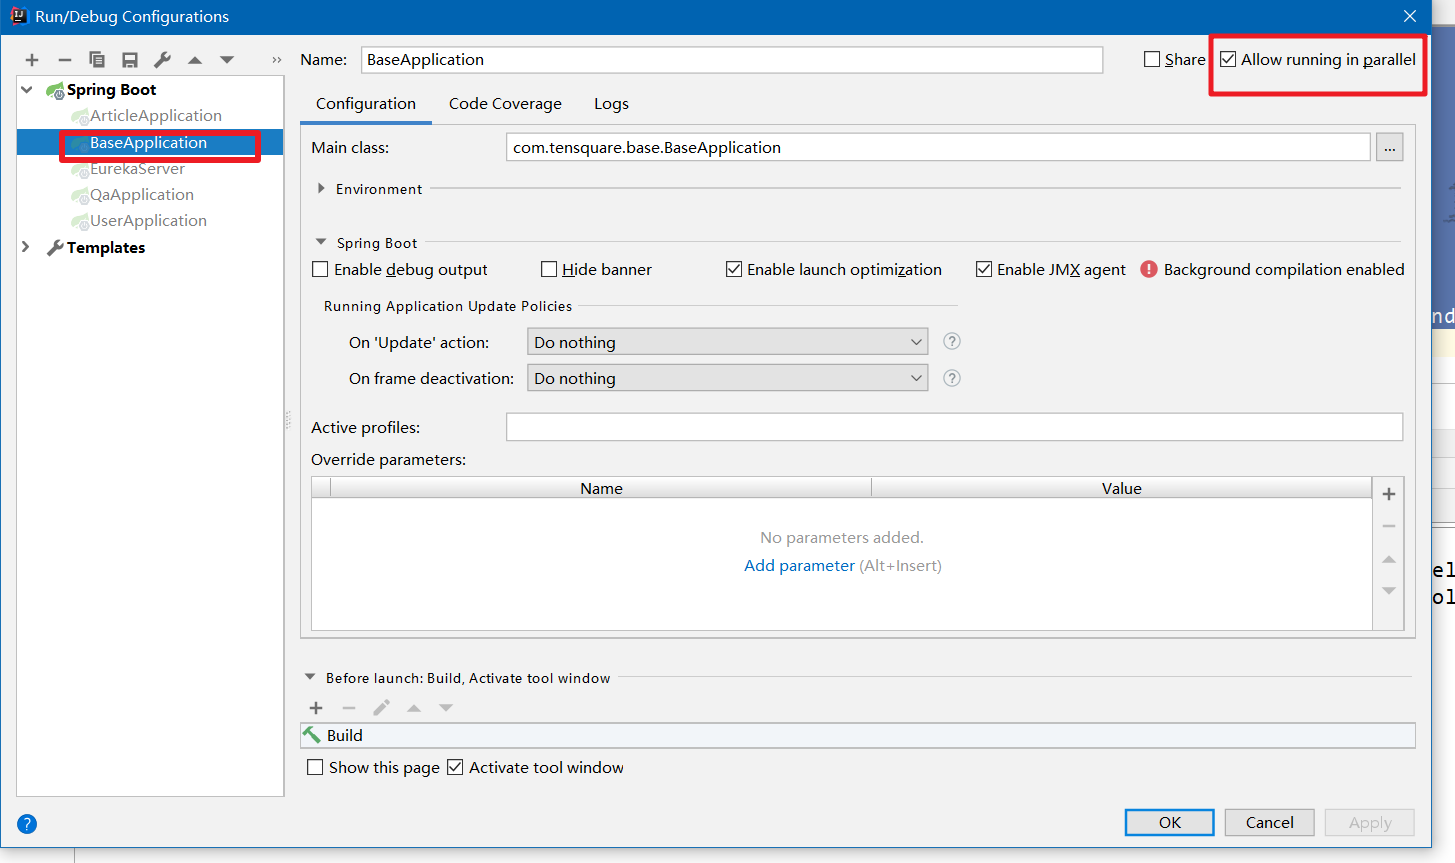The image size is (1455, 863).
Task: Open the On frame deactivation dropdown
Action: click(727, 378)
